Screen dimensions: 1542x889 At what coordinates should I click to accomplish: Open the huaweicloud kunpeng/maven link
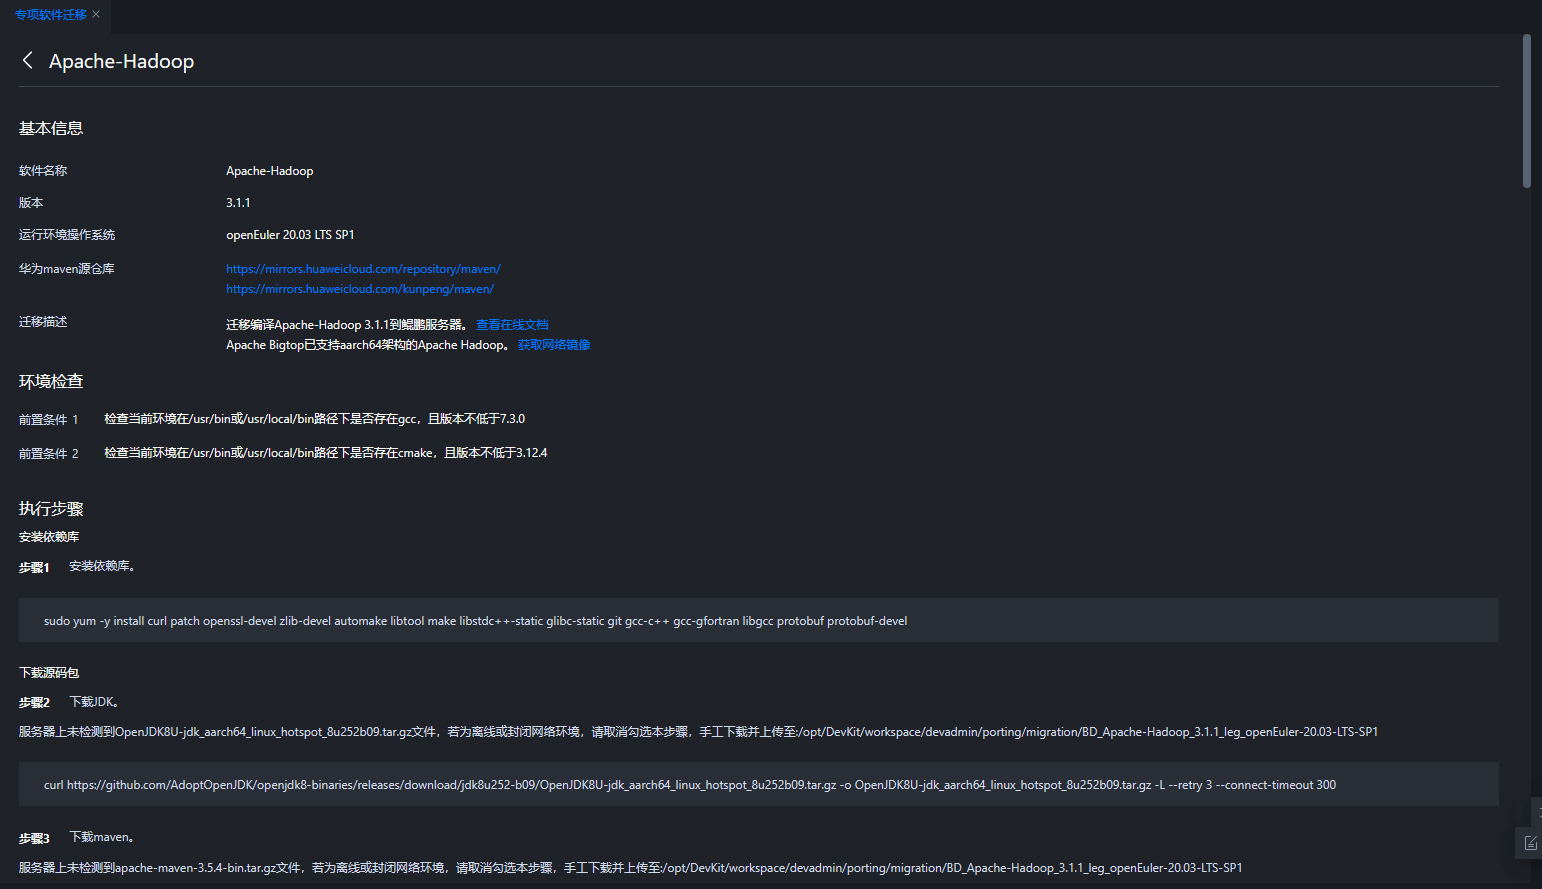(360, 289)
